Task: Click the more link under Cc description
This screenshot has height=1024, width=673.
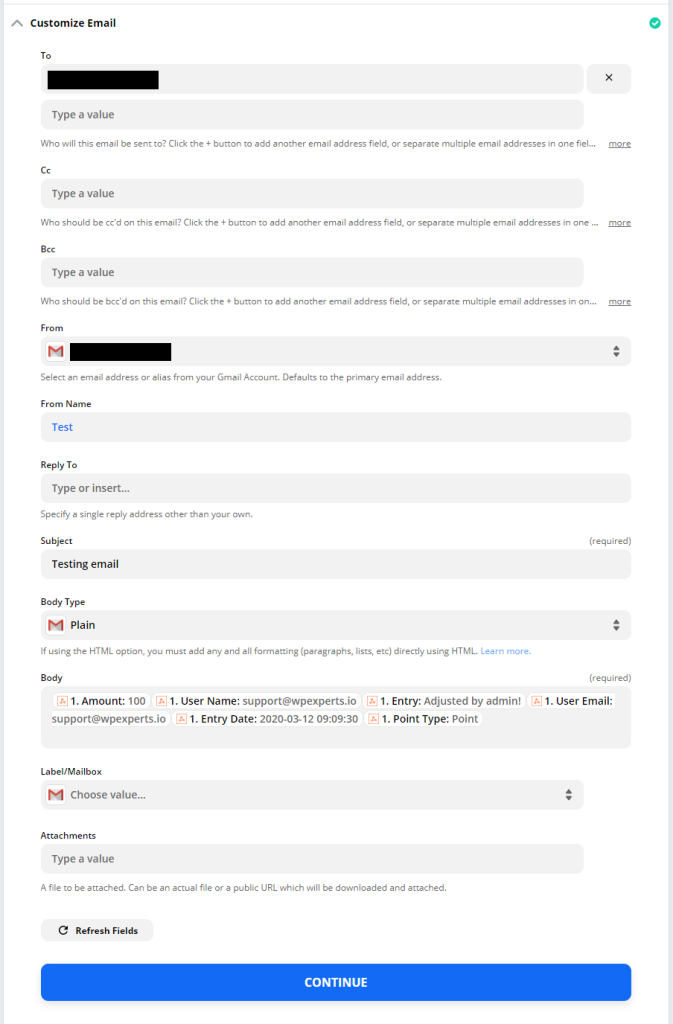Action: pos(619,222)
